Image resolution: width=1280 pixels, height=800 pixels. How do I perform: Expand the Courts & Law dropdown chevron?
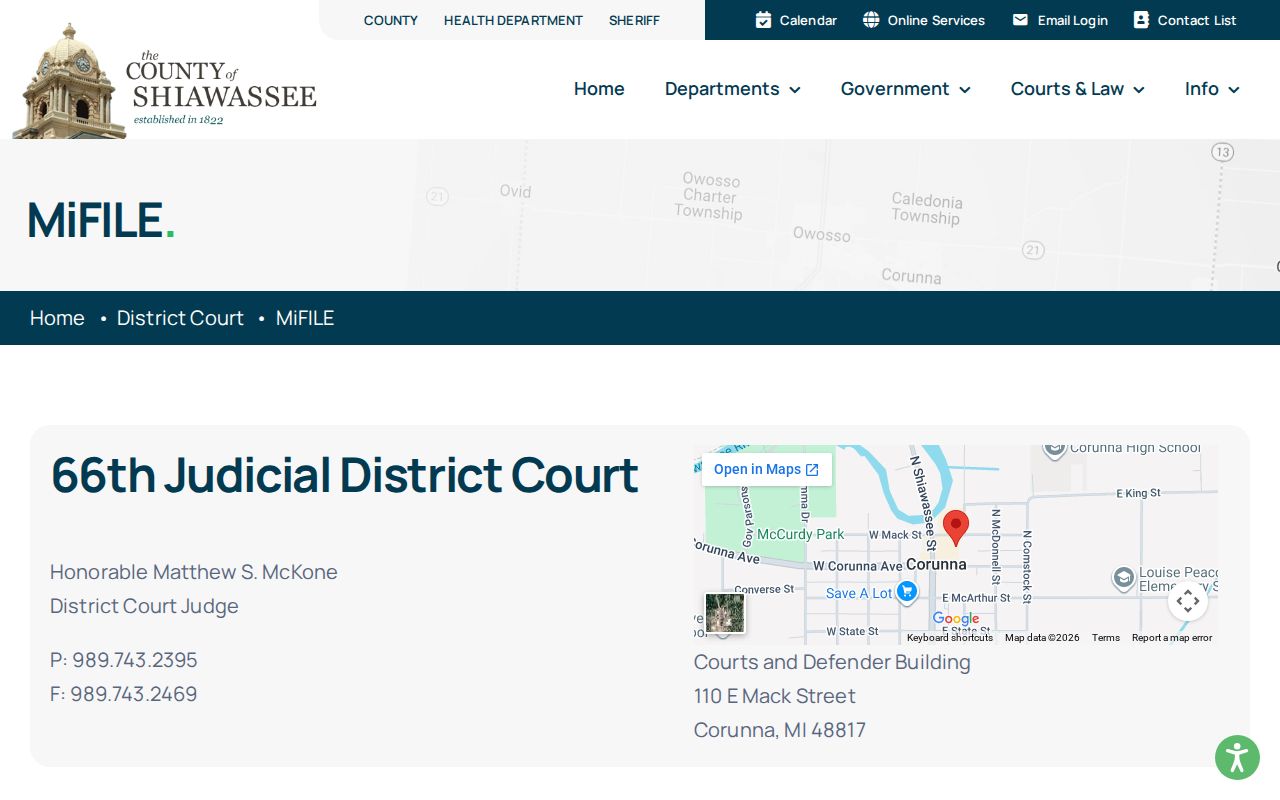pos(1139,90)
